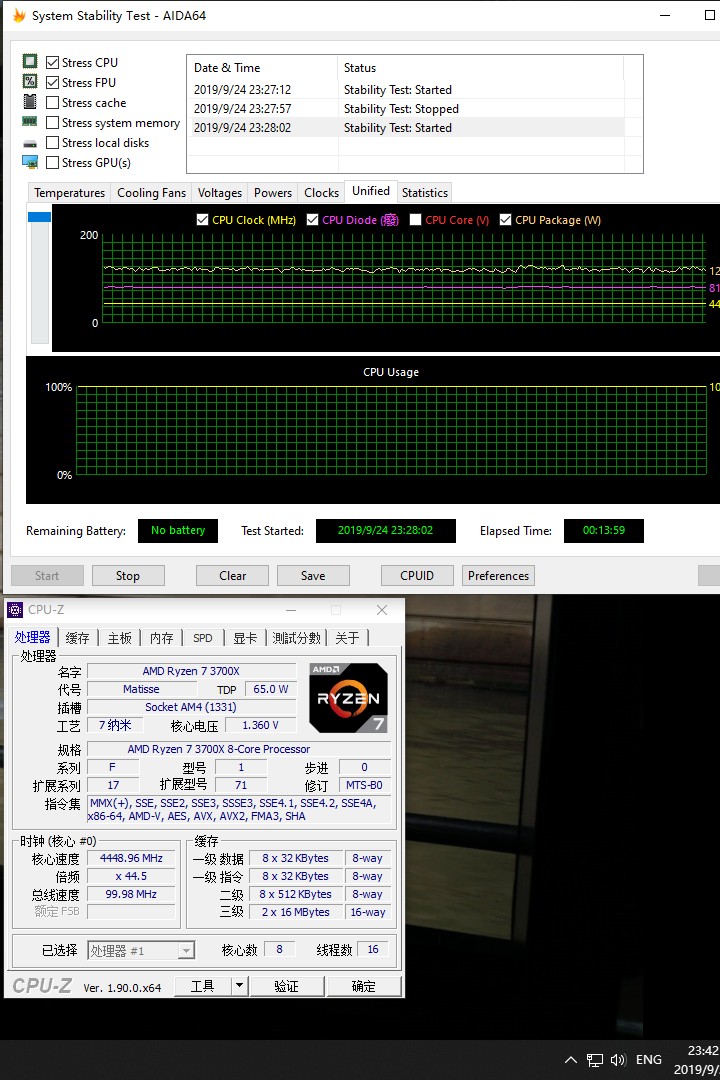Click the Stress FPU percent icon

30,81
